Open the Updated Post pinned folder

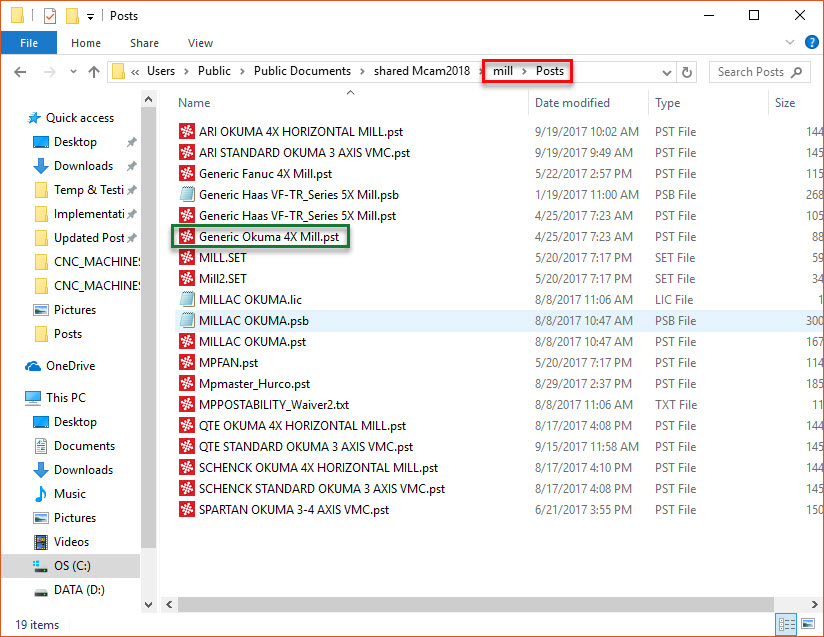(x=89, y=238)
